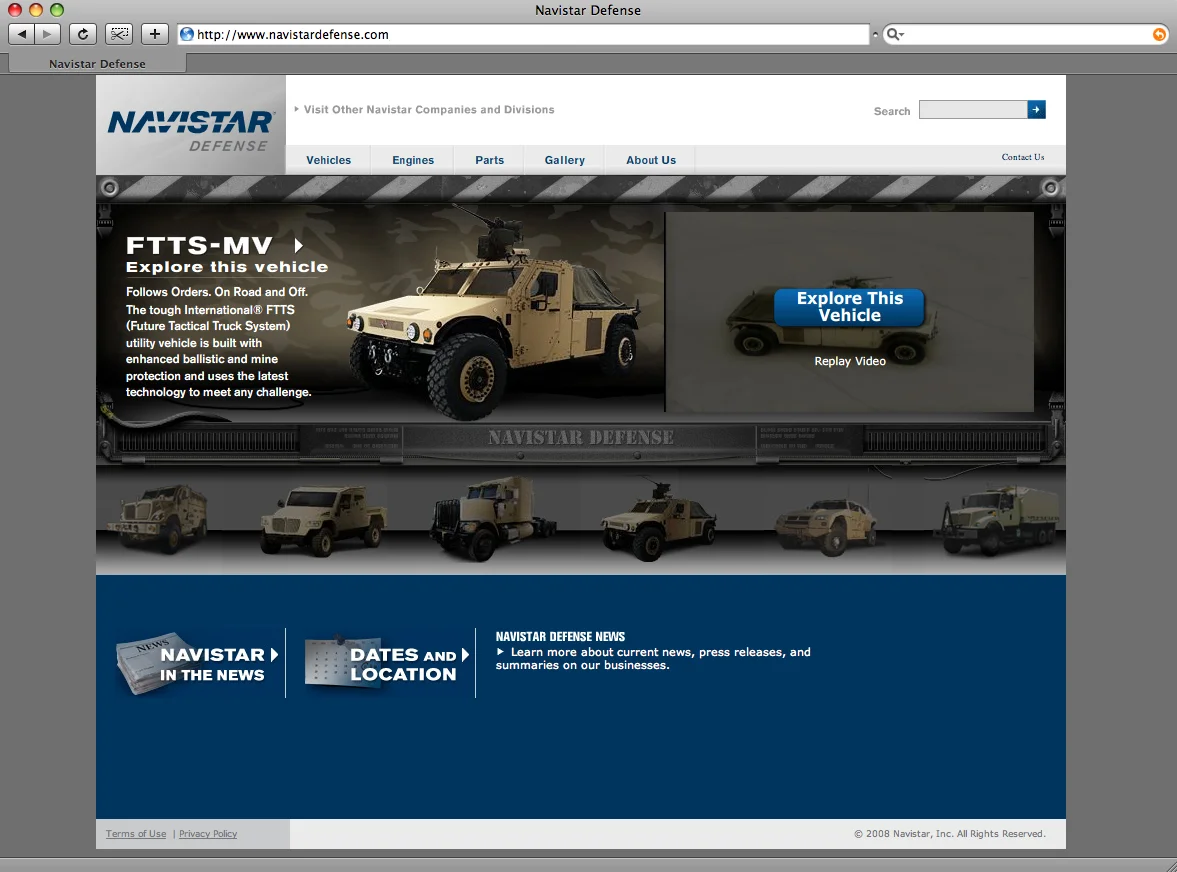Click the NAVISTAR DEFENSE NEWS heading

[560, 636]
